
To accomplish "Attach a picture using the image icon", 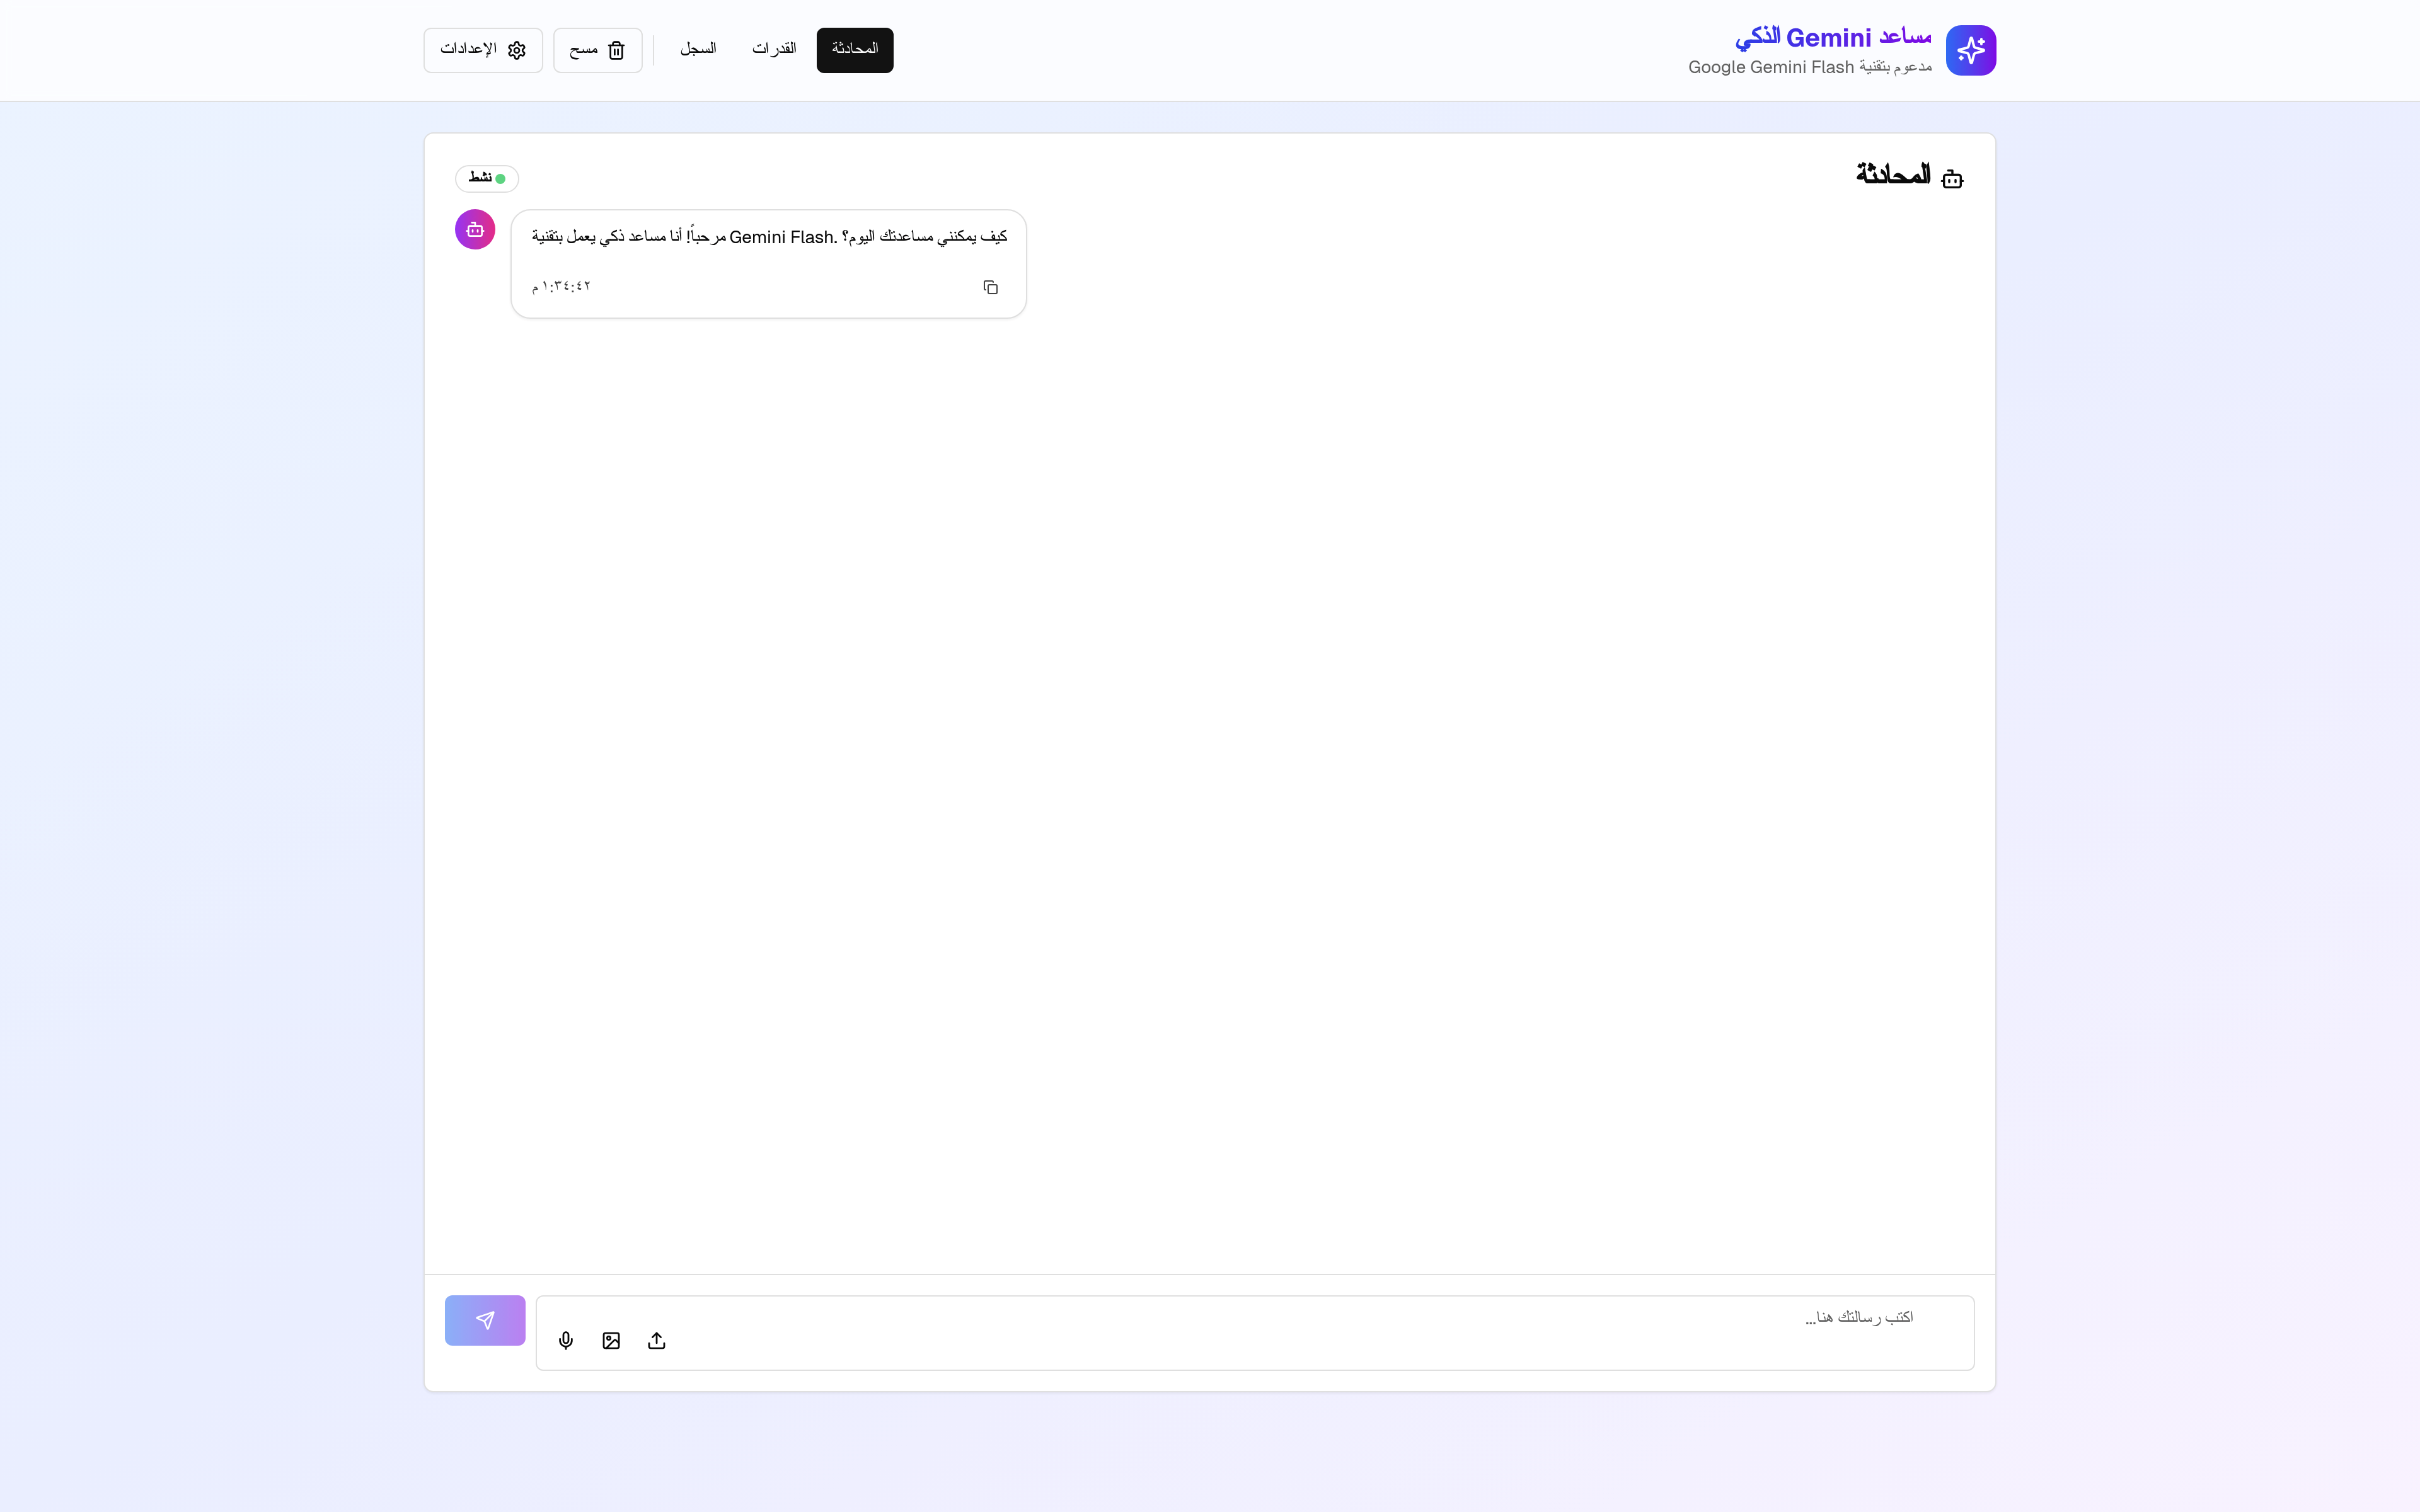I will point(611,1341).
